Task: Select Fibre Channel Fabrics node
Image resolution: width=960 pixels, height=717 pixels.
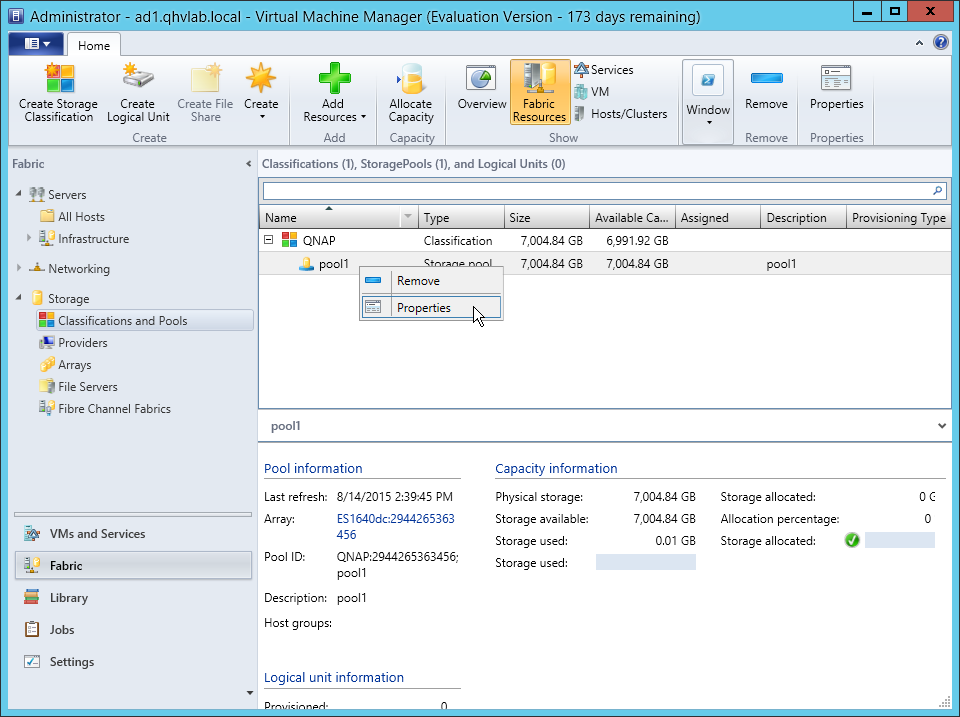Action: coord(114,409)
